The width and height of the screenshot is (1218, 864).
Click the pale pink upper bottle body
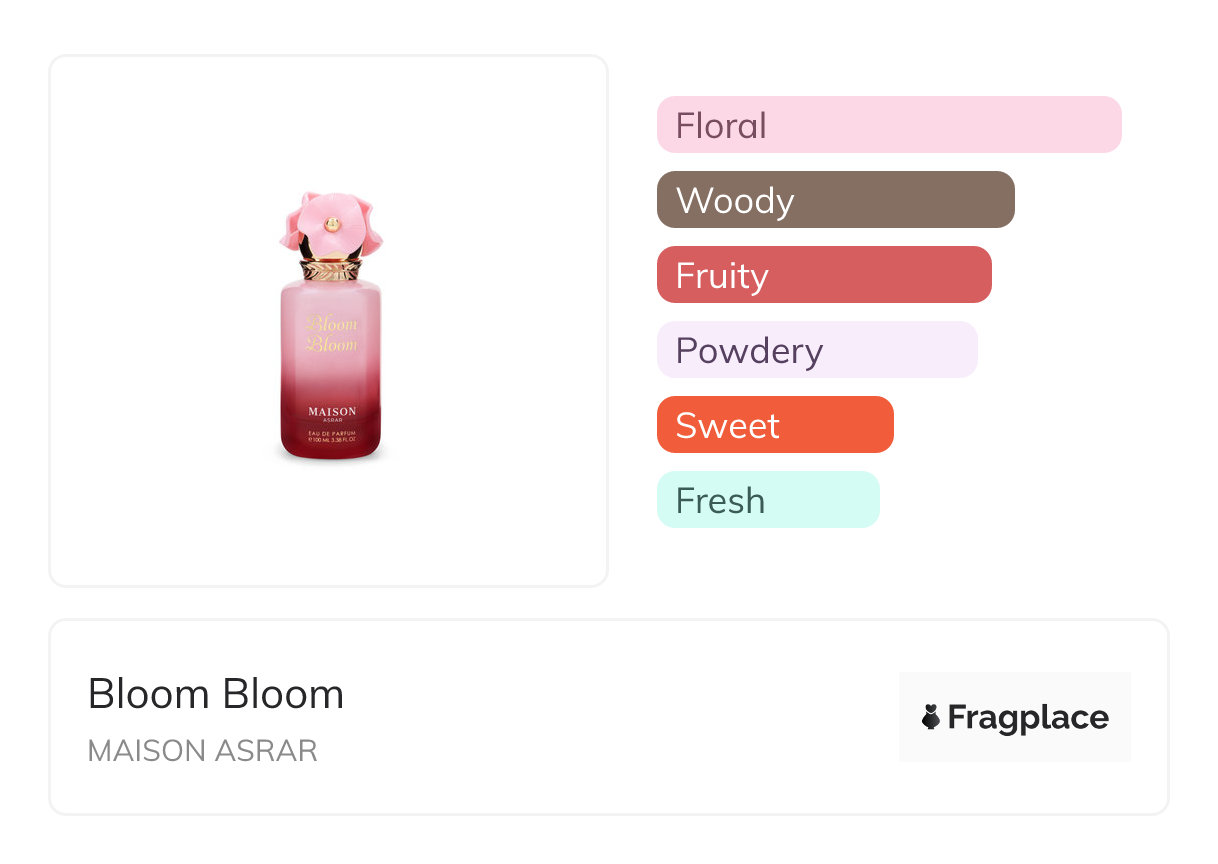coord(331,300)
